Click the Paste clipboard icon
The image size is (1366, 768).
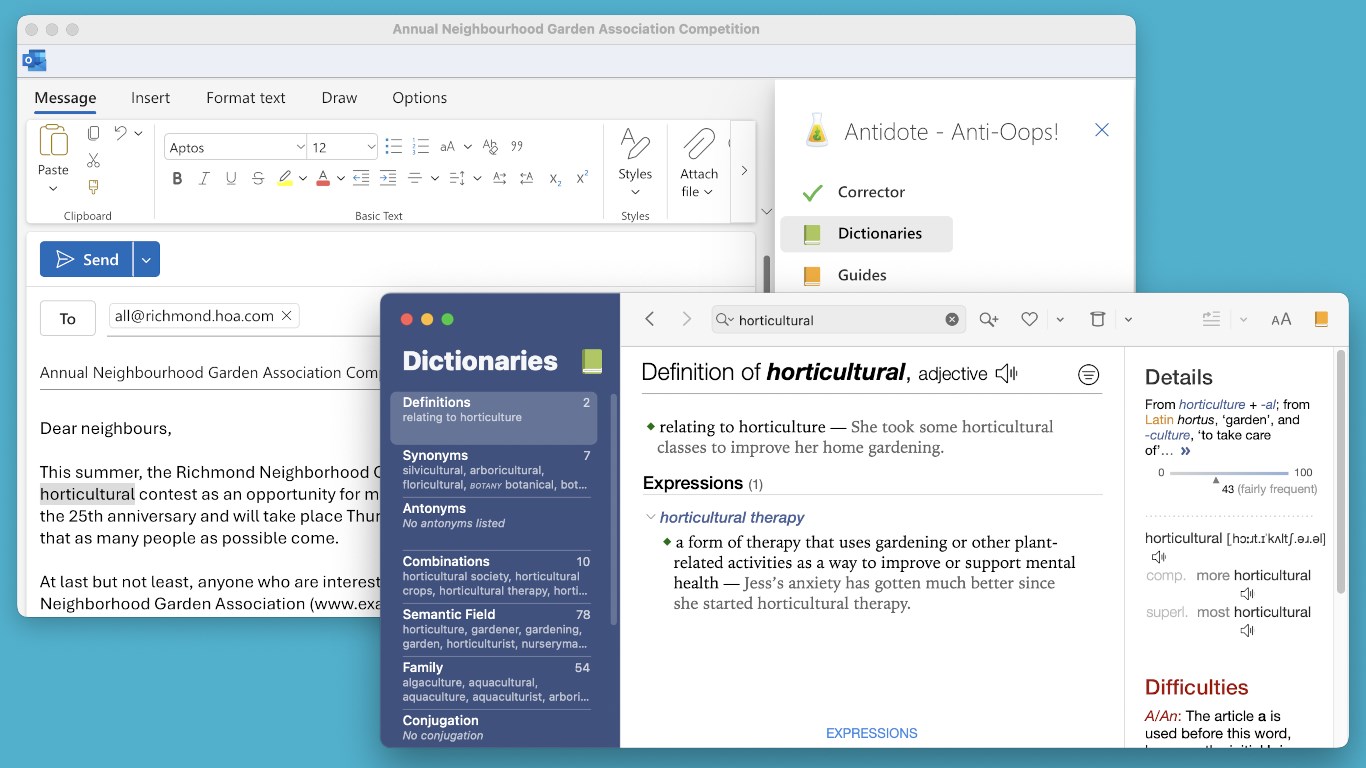pos(53,142)
